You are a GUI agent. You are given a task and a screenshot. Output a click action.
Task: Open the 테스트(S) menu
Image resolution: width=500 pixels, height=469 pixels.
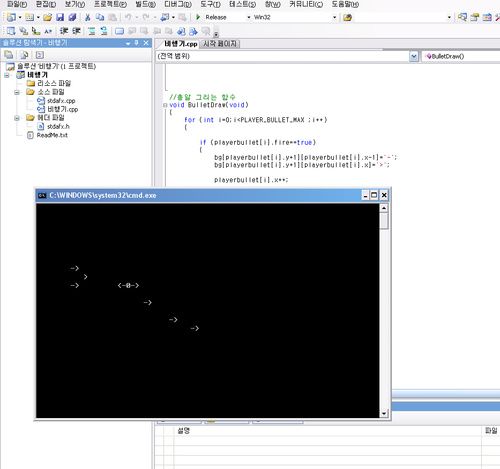click(242, 4)
